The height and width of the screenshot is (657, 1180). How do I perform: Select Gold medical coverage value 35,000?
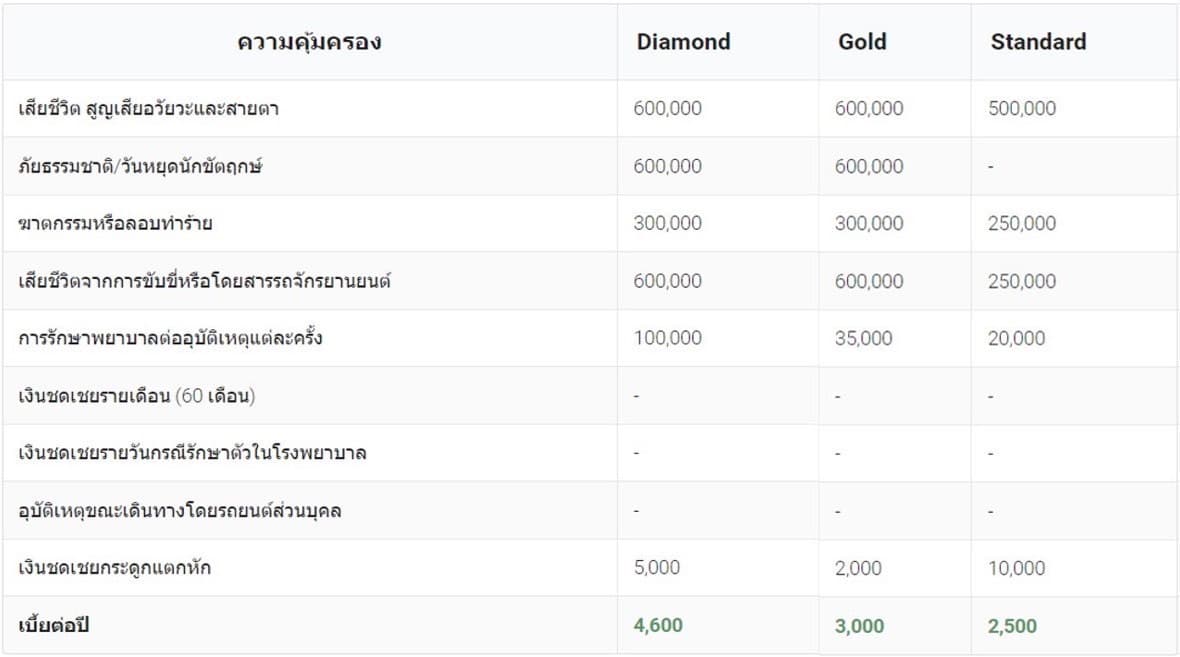863,338
